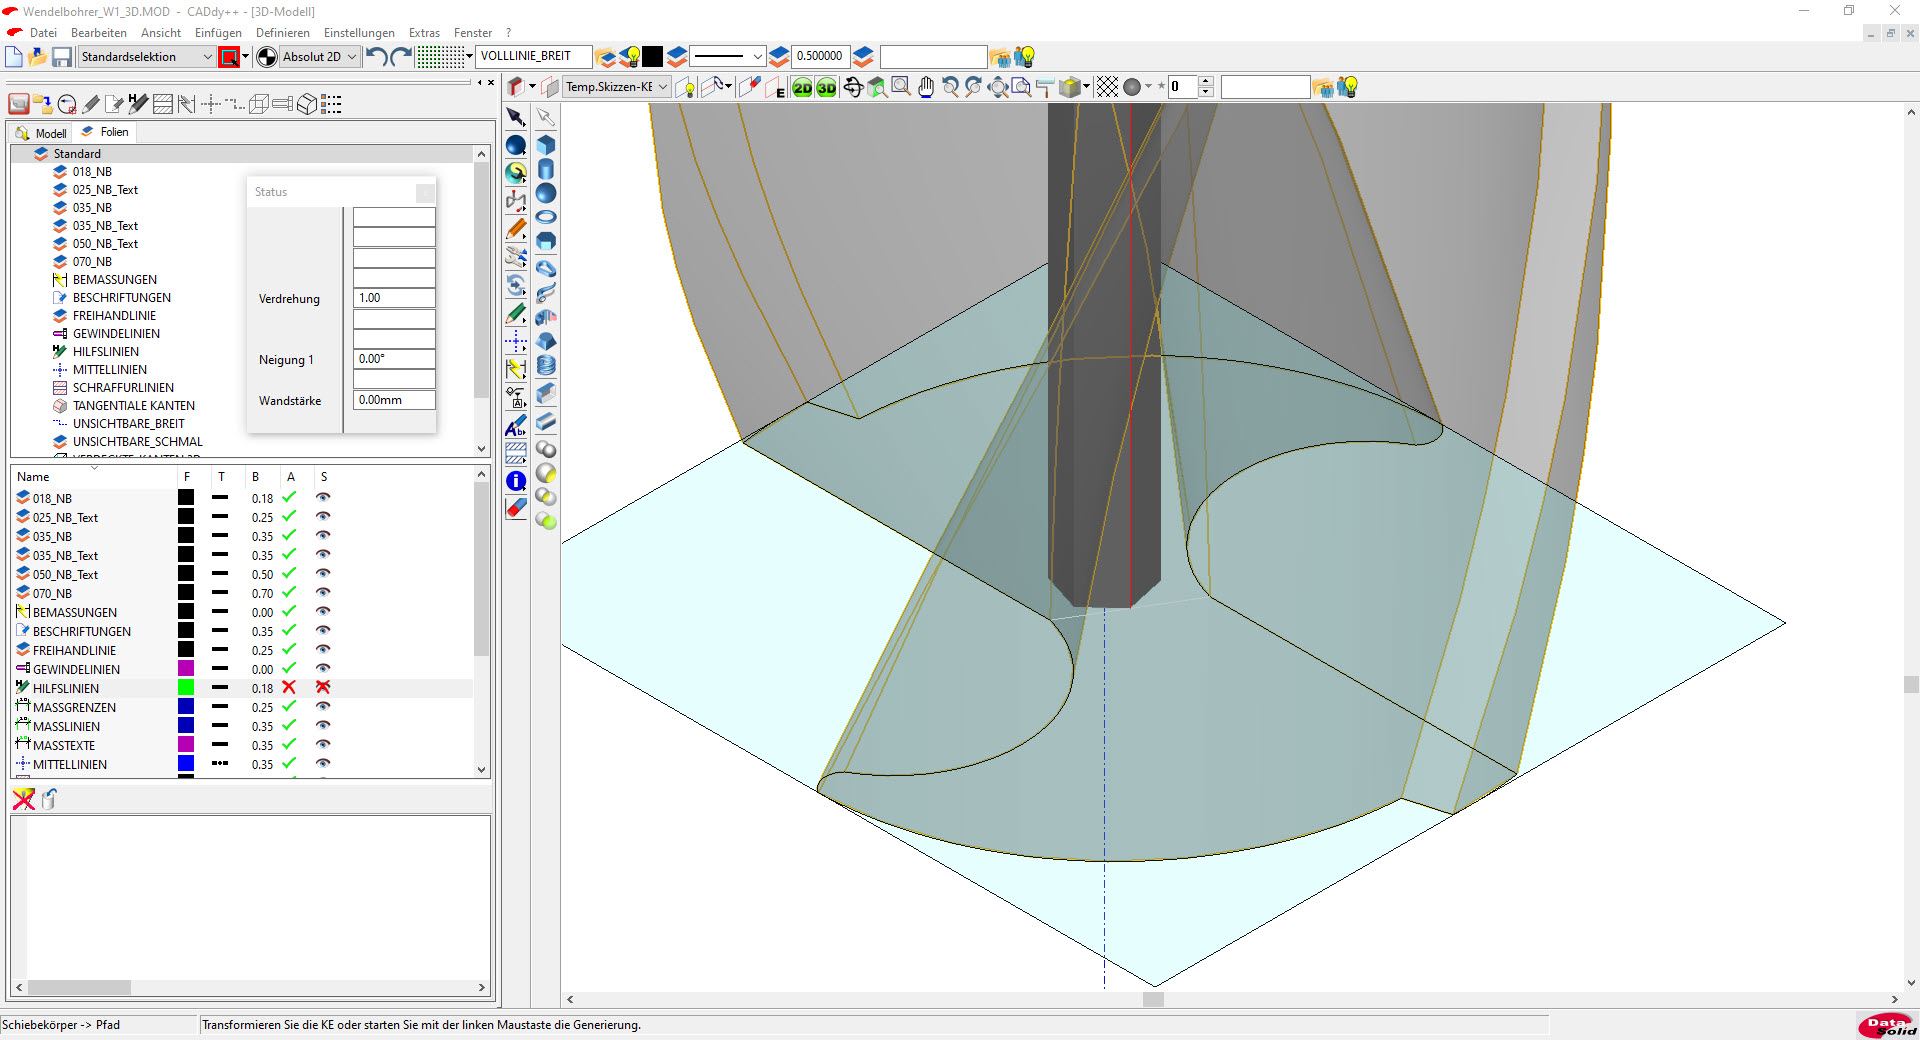Click the cylinder primitive icon

pos(546,169)
